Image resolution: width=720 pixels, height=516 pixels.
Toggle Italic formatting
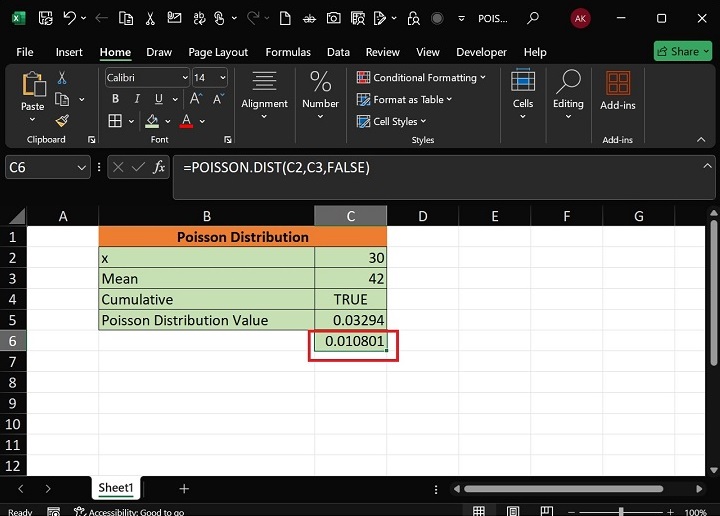point(135,99)
